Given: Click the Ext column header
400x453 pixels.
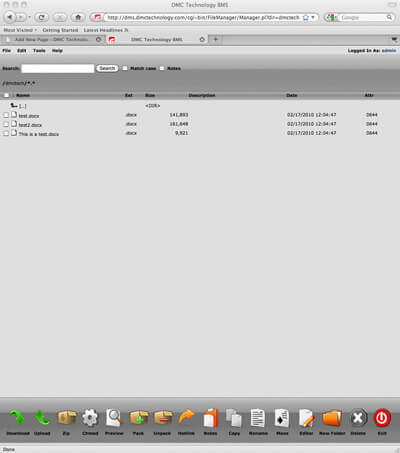Looking at the screenshot, I should [x=129, y=95].
